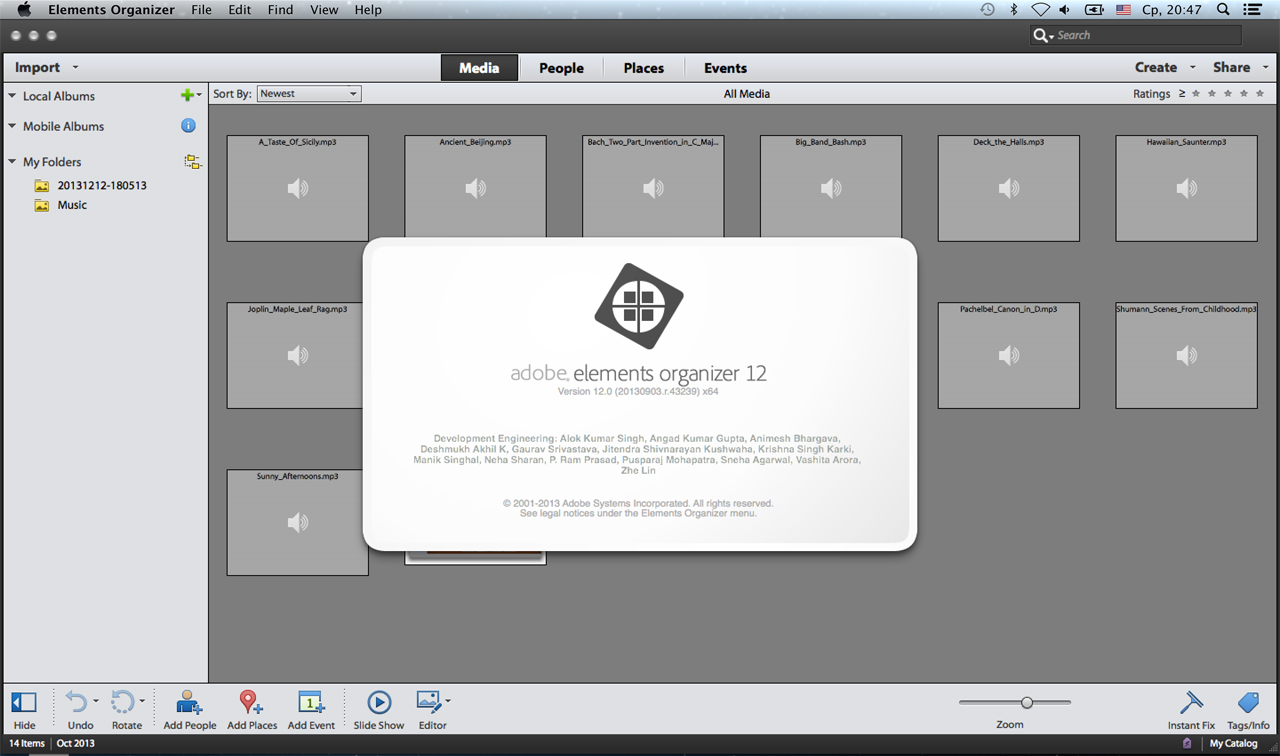Adjust the thumbnail Zoom slider handle
Image resolution: width=1280 pixels, height=756 pixels.
[1027, 702]
